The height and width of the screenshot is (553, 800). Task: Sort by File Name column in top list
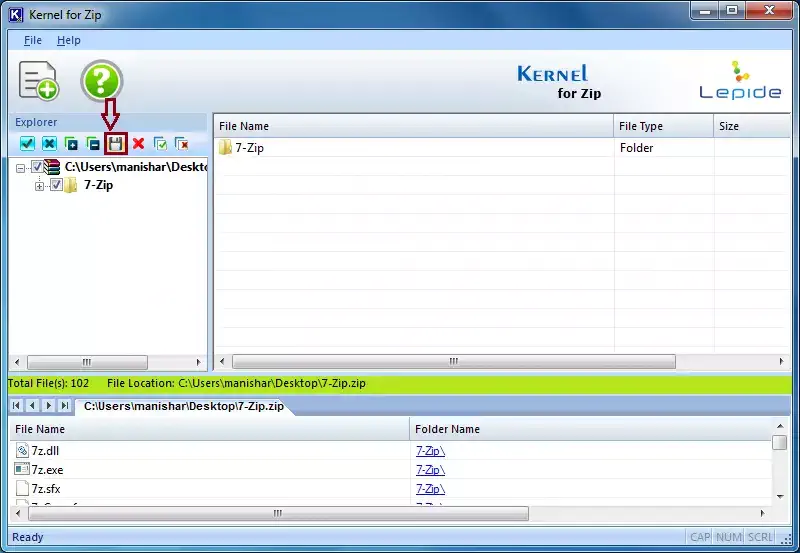click(x=413, y=126)
